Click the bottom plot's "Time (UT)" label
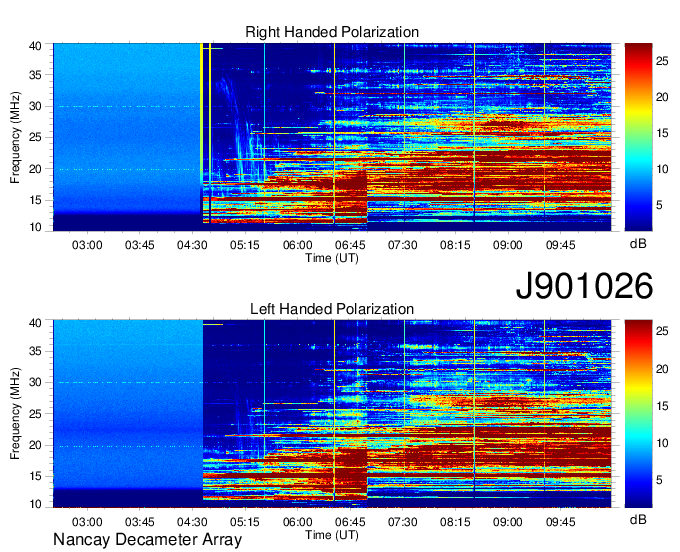Viewport: 680px width, 552px height. [x=332, y=535]
